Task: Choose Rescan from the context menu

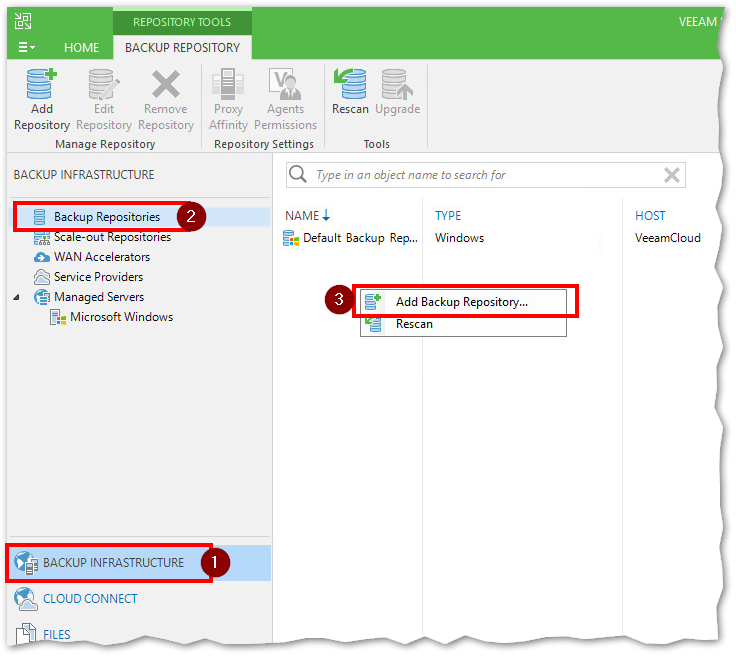Action: click(x=414, y=324)
